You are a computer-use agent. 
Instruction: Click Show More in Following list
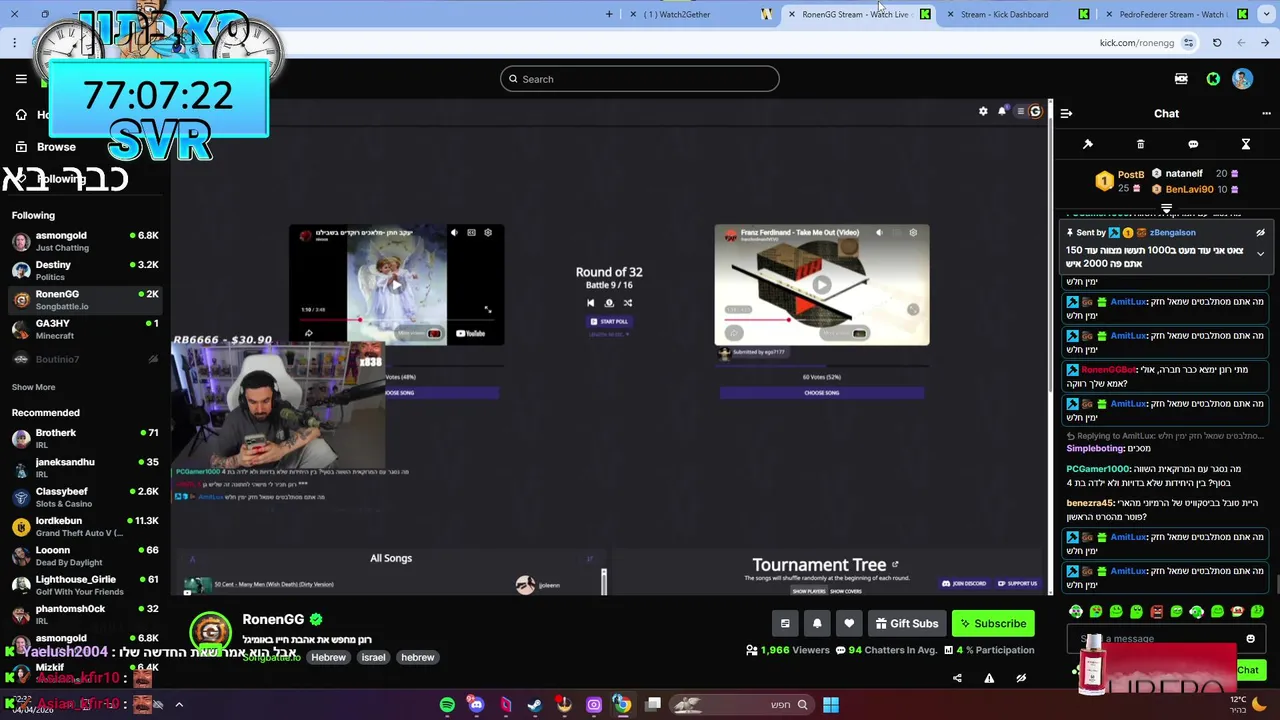pyautogui.click(x=33, y=388)
